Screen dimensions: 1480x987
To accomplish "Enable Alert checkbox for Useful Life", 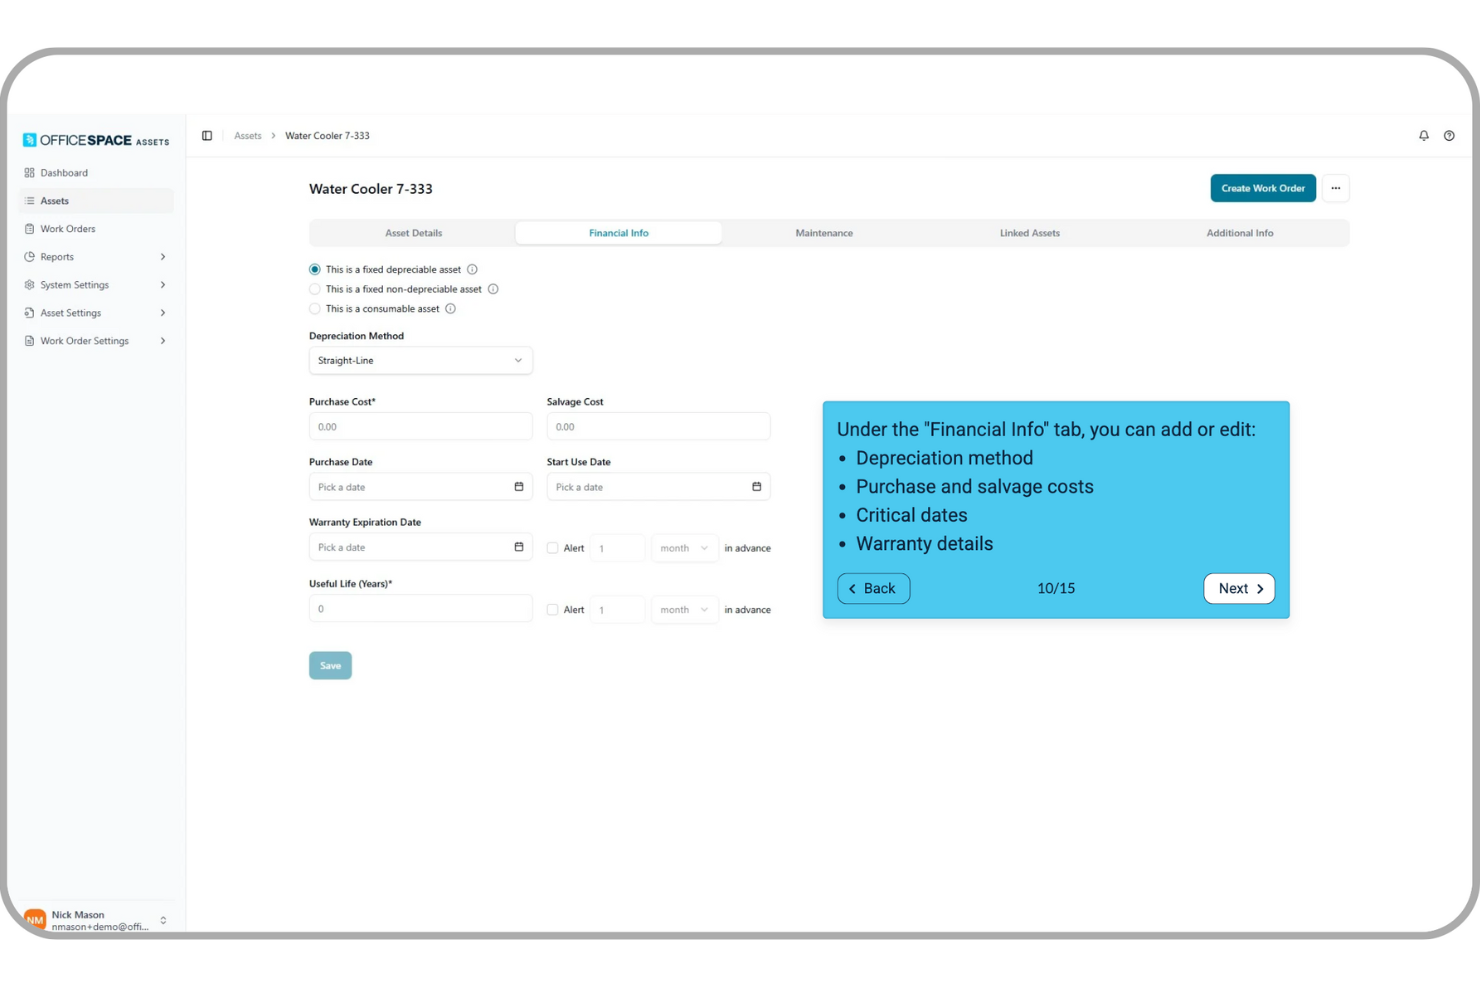I will [552, 609].
